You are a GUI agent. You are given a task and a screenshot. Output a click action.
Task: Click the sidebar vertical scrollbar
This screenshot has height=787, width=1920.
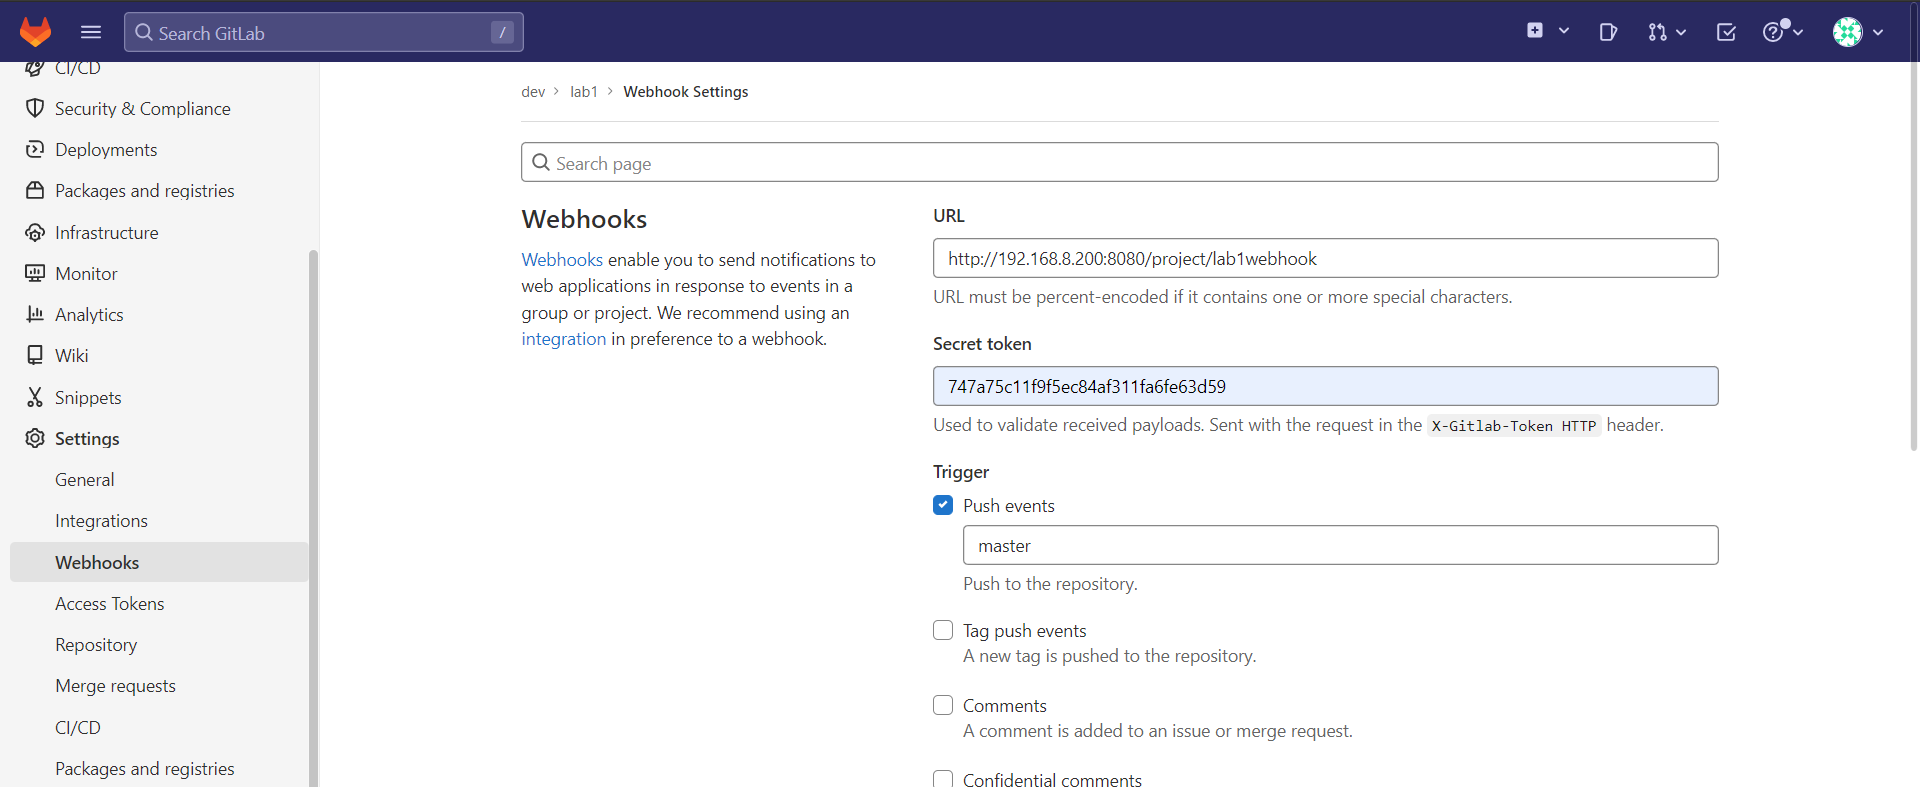point(313,500)
